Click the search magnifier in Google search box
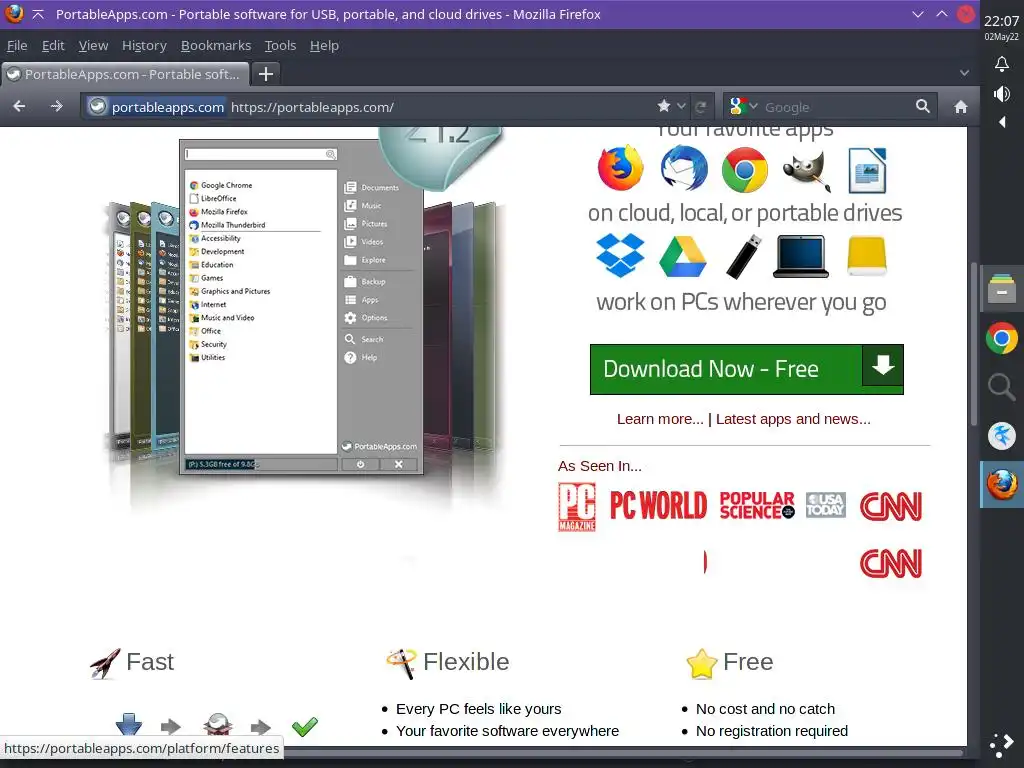 click(922, 106)
